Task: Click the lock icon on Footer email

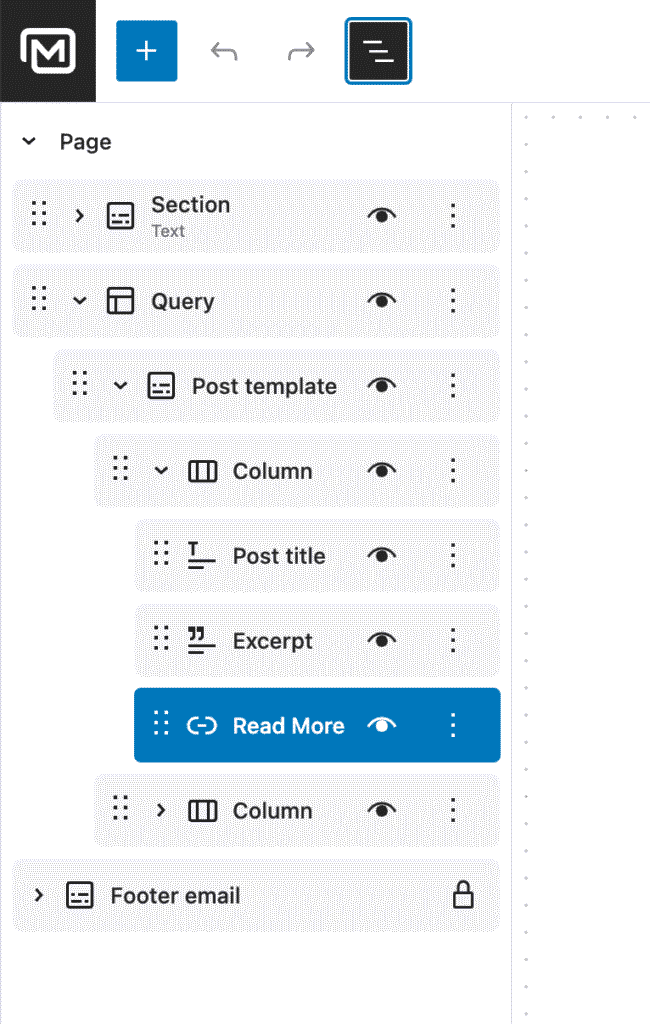Action: (463, 895)
